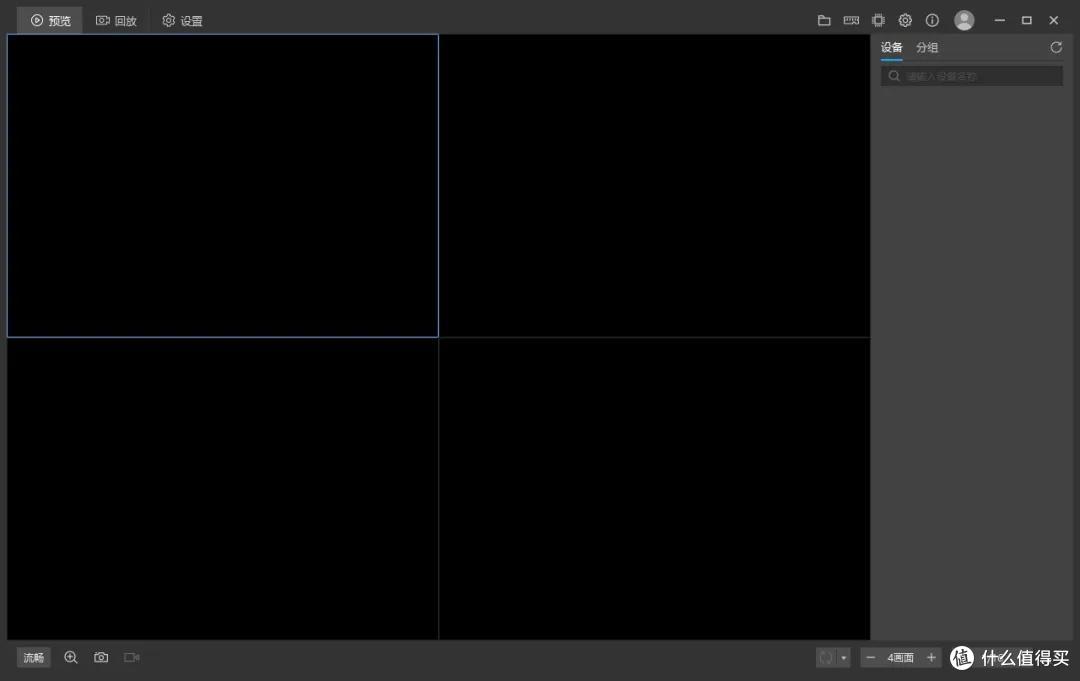The image size is (1080, 681).
Task: Click the device name search field
Action: pos(971,76)
